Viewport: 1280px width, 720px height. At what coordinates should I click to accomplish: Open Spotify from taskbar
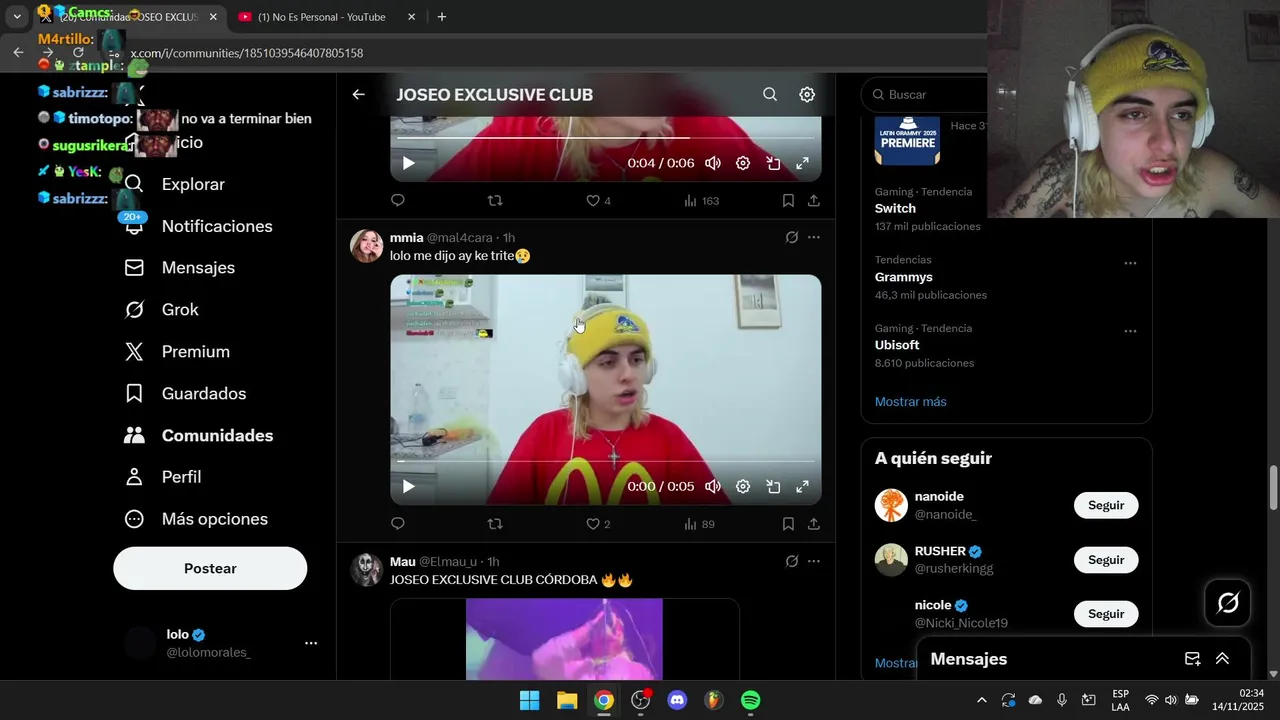click(x=751, y=700)
